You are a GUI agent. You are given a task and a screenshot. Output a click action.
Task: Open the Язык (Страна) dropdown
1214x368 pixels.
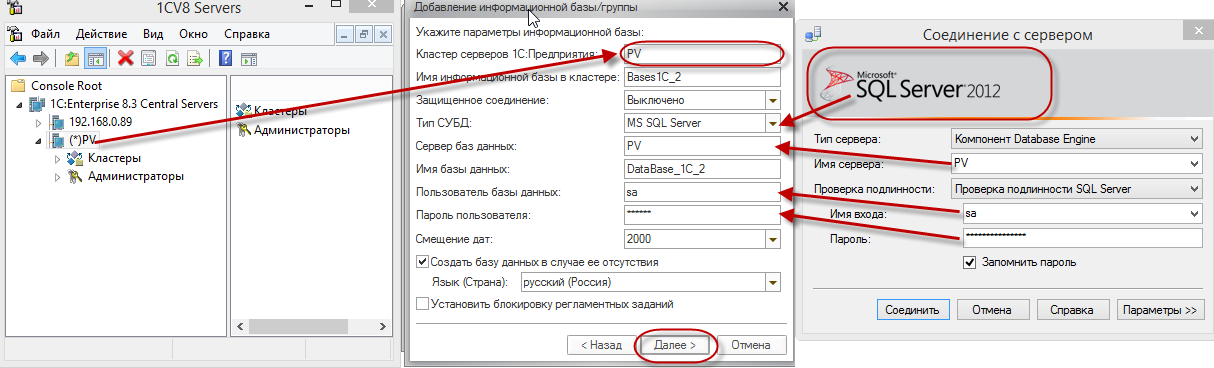(772, 282)
